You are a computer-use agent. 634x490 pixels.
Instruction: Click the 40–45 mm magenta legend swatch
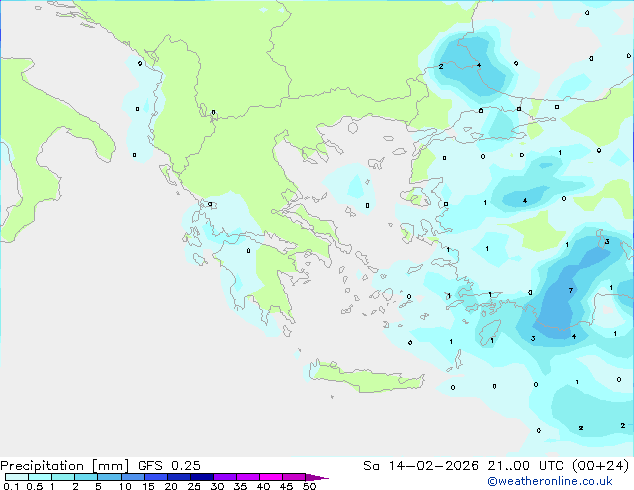271,477
